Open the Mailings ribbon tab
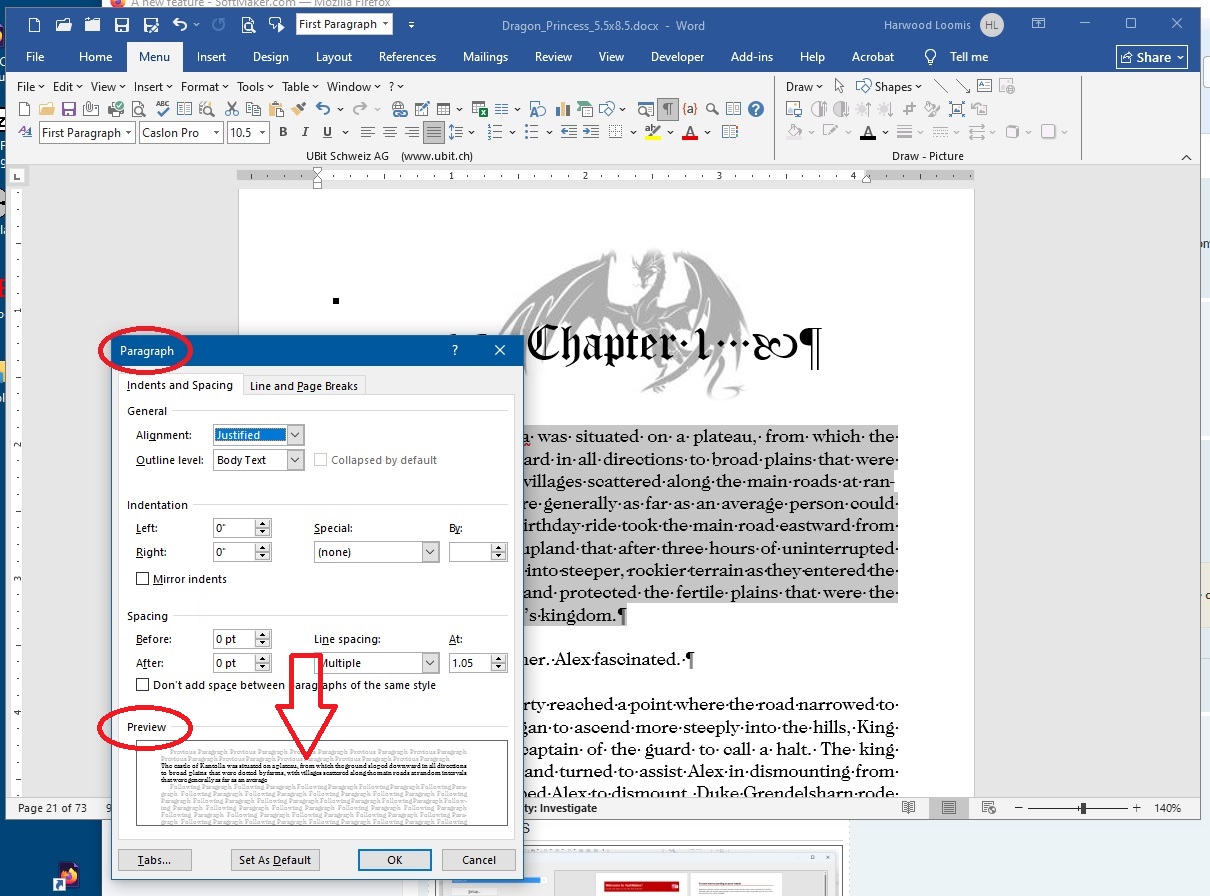 tap(485, 57)
